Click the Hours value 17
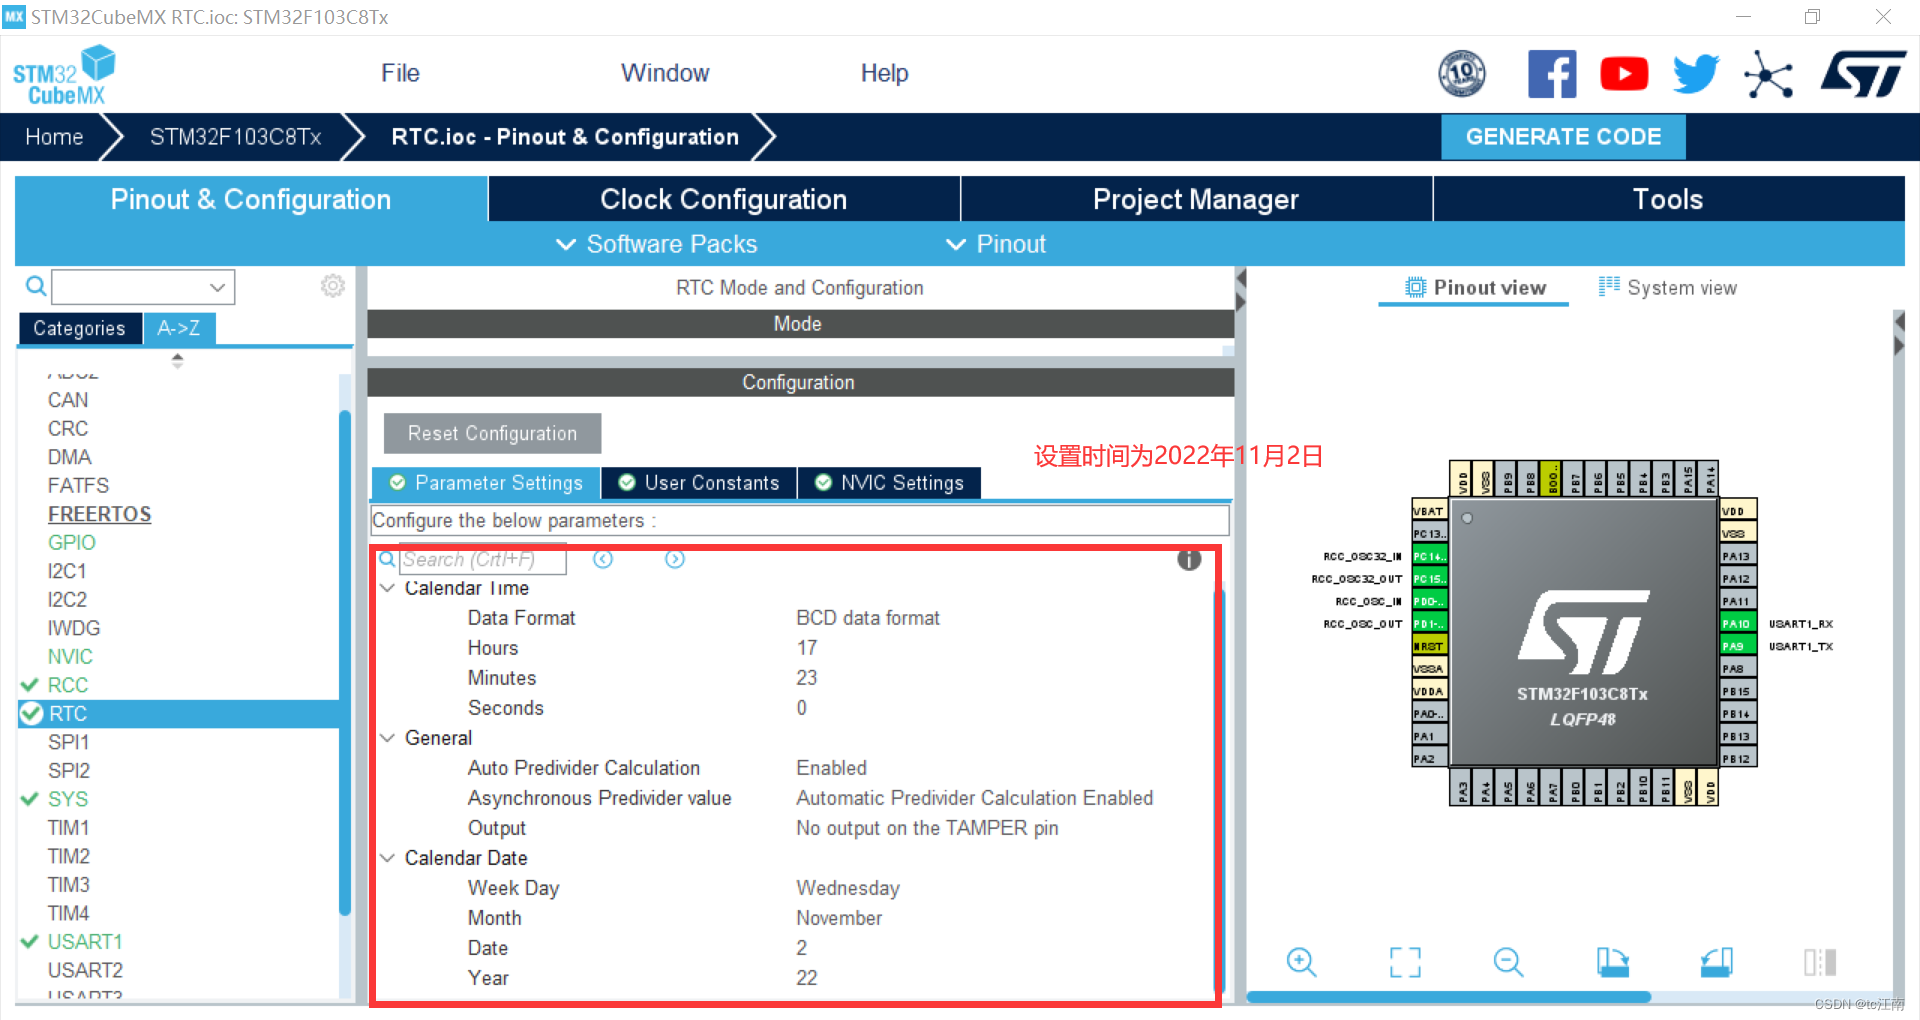The width and height of the screenshot is (1920, 1020). pyautogui.click(x=807, y=648)
